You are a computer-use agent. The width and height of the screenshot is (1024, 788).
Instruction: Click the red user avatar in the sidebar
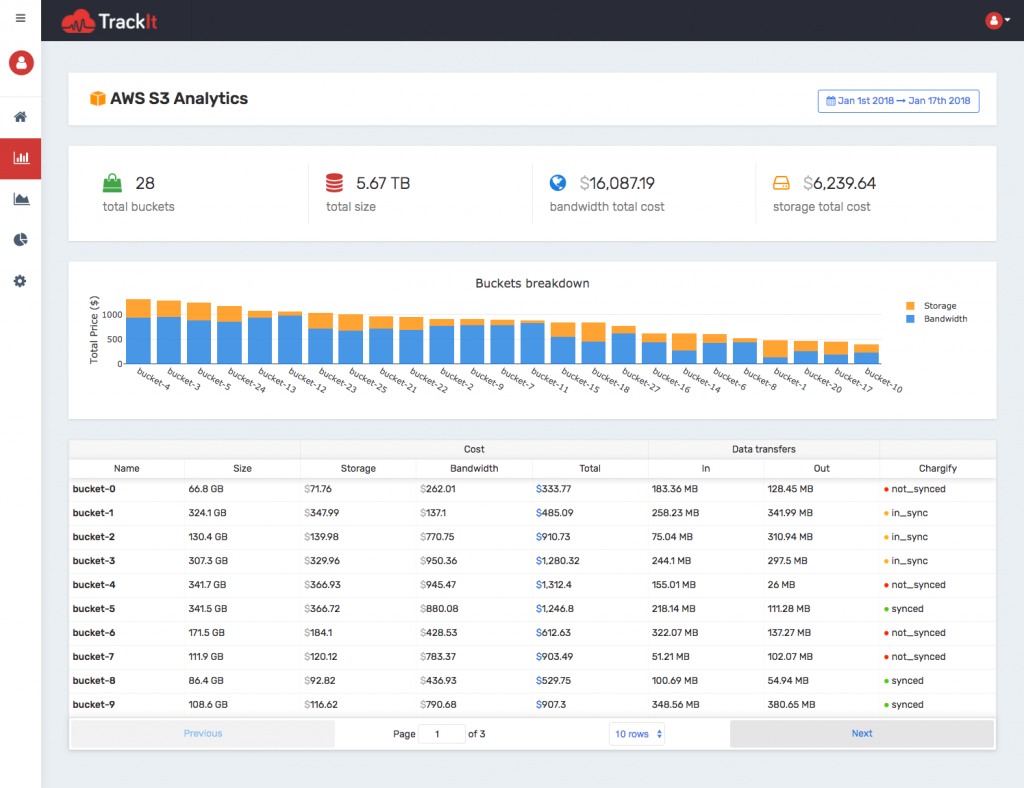click(20, 63)
